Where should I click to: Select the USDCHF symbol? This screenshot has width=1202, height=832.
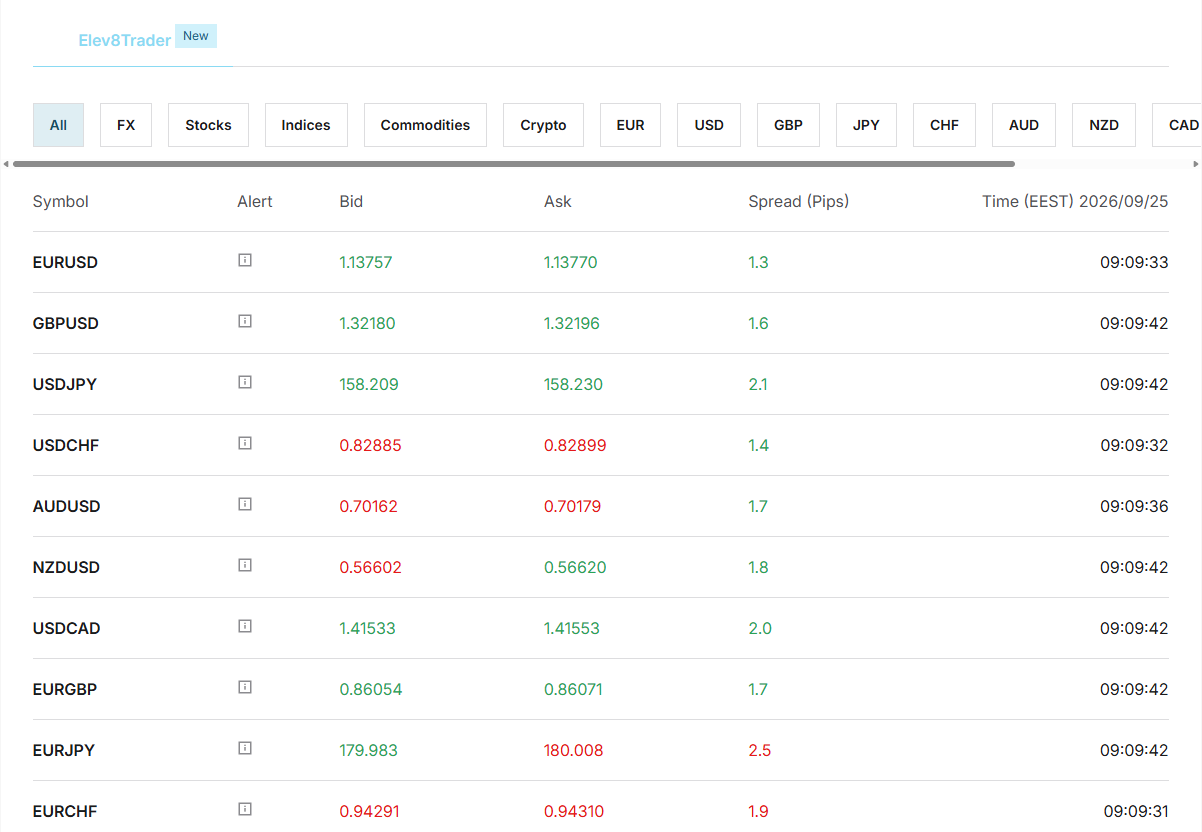click(66, 445)
